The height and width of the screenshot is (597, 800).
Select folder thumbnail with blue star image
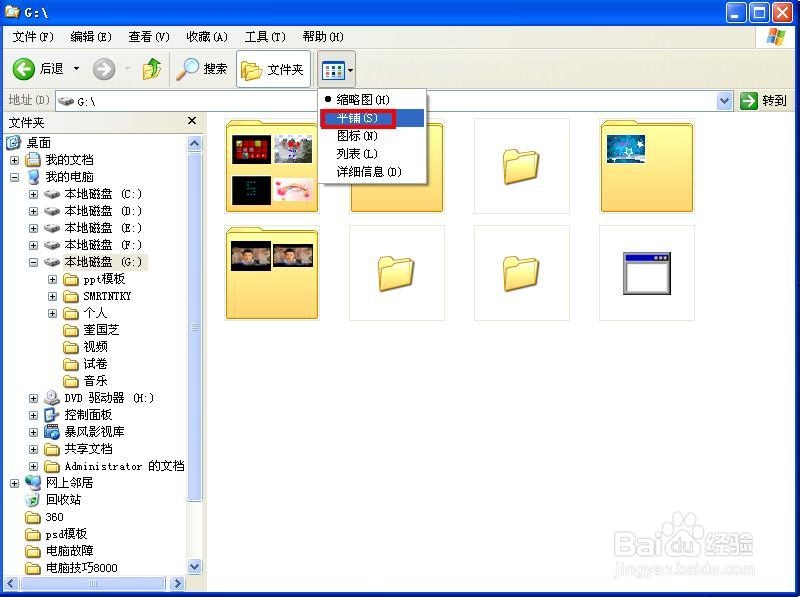(647, 166)
